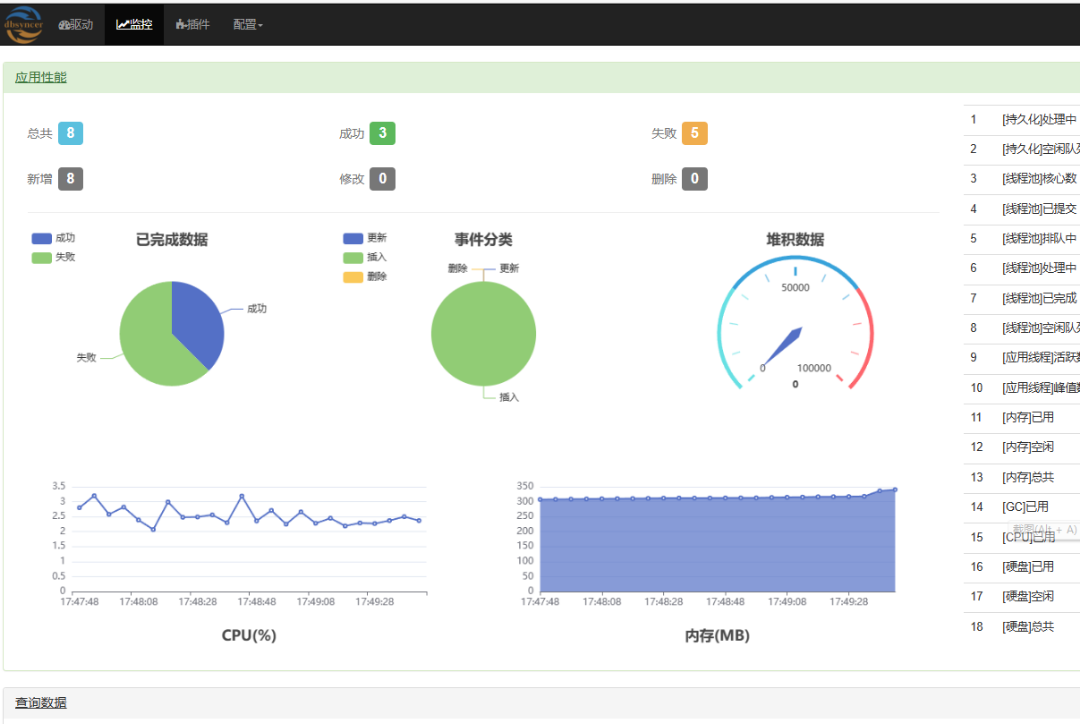This screenshot has height=724, width=1080.
Task: Expand the 配置 dropdown menu
Action: click(247, 24)
